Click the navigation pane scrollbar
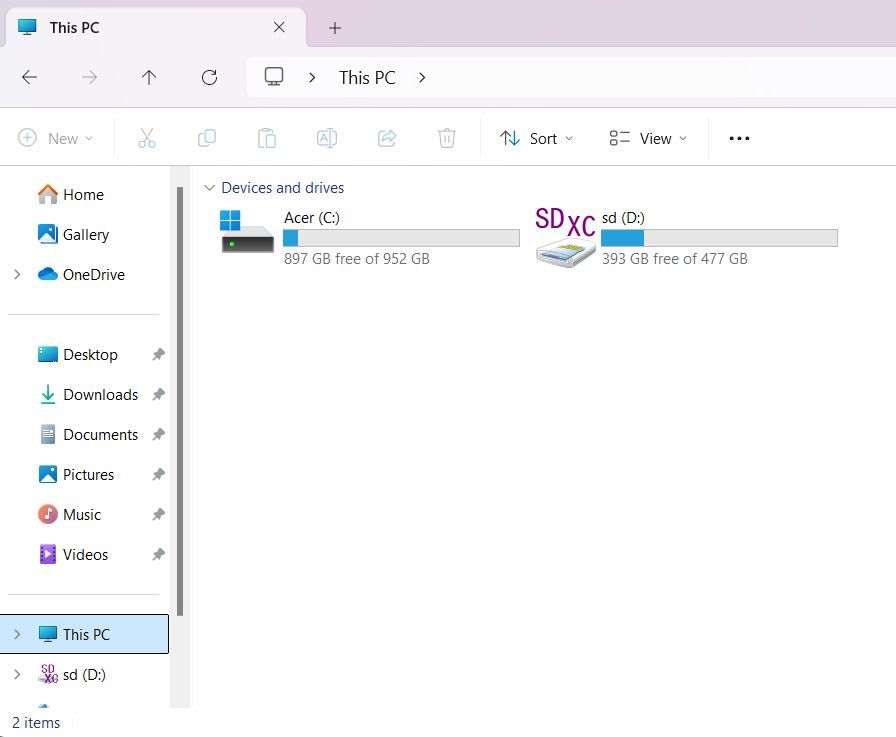 [180, 401]
